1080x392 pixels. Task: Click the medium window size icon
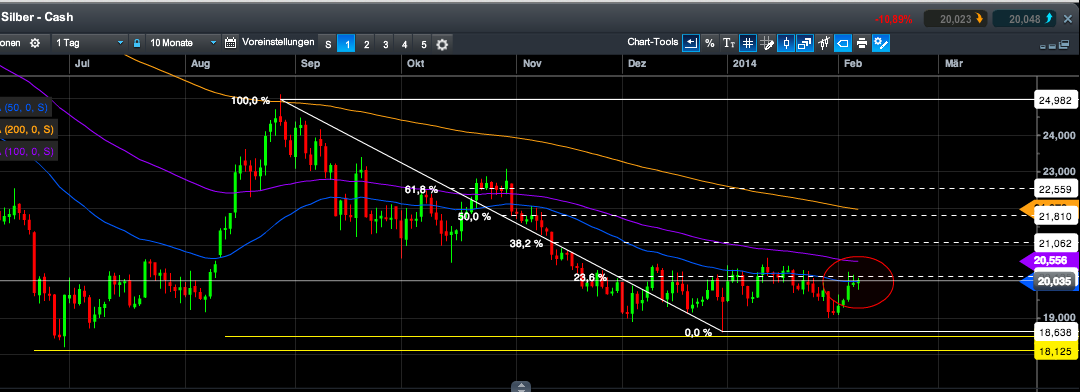(x=1052, y=46)
